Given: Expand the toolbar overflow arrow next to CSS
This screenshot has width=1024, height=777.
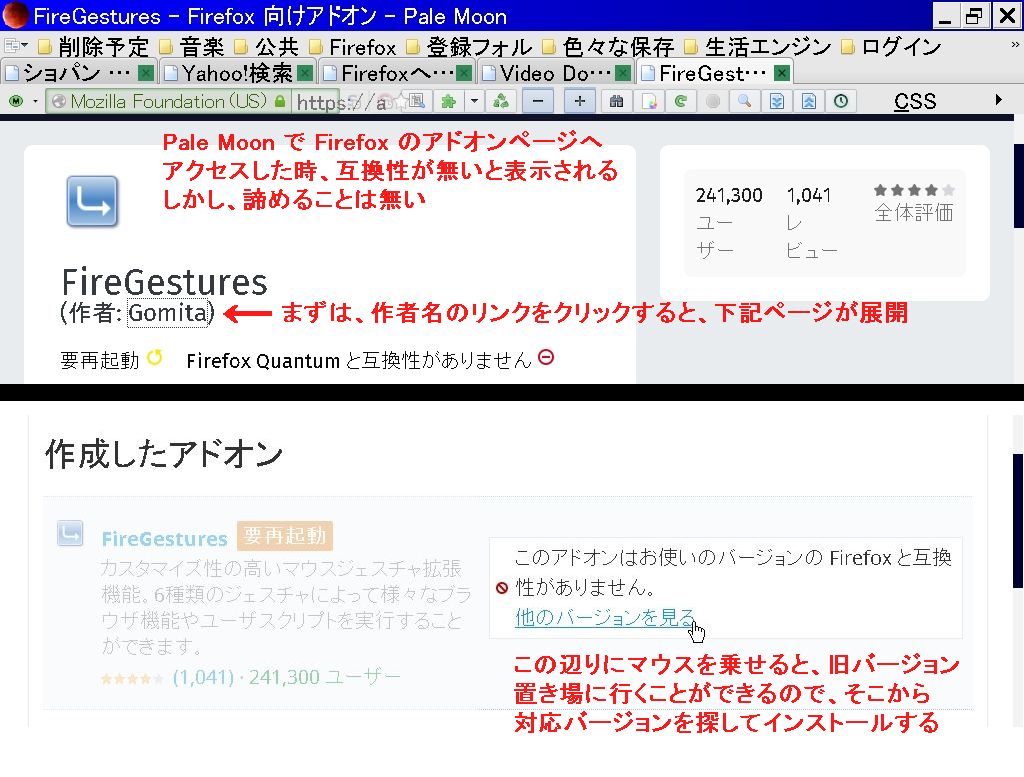Looking at the screenshot, I should [998, 100].
